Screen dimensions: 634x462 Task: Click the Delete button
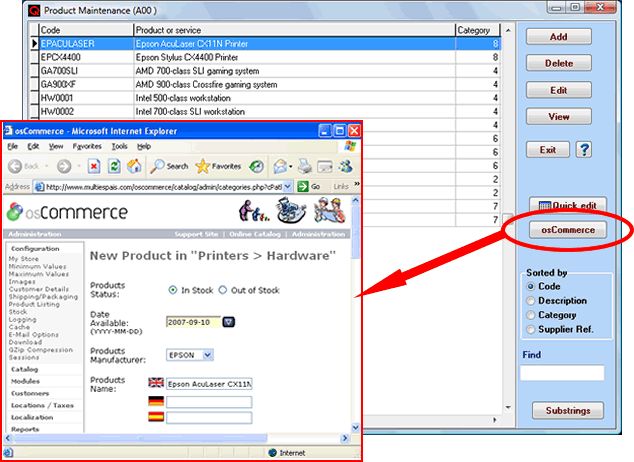[558, 63]
